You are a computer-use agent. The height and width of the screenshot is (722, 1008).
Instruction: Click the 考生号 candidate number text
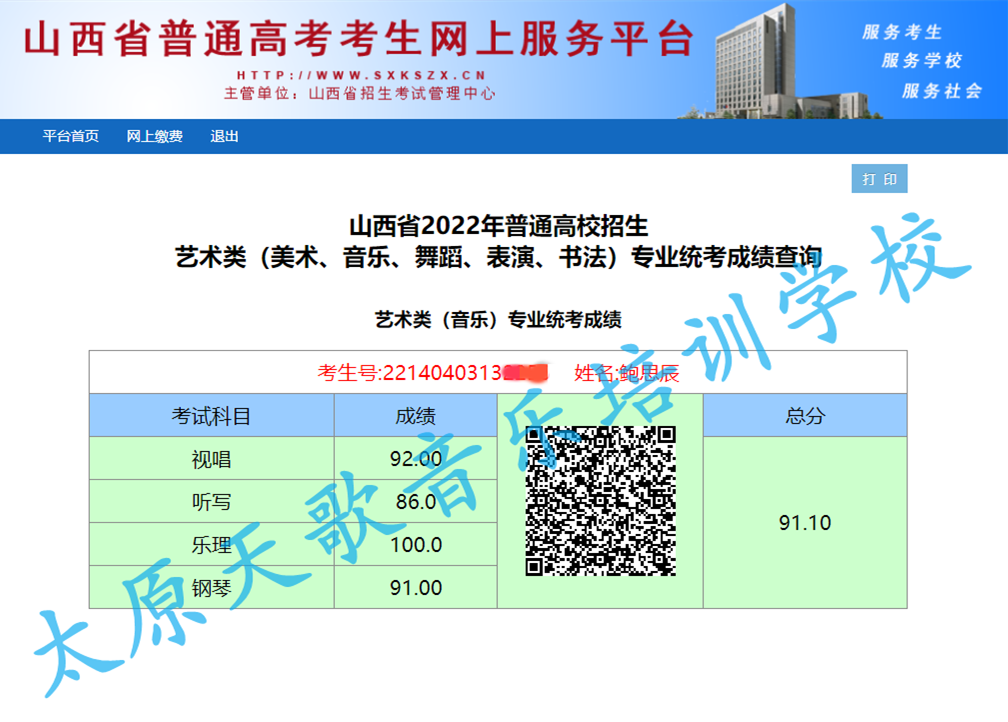pyautogui.click(x=433, y=373)
